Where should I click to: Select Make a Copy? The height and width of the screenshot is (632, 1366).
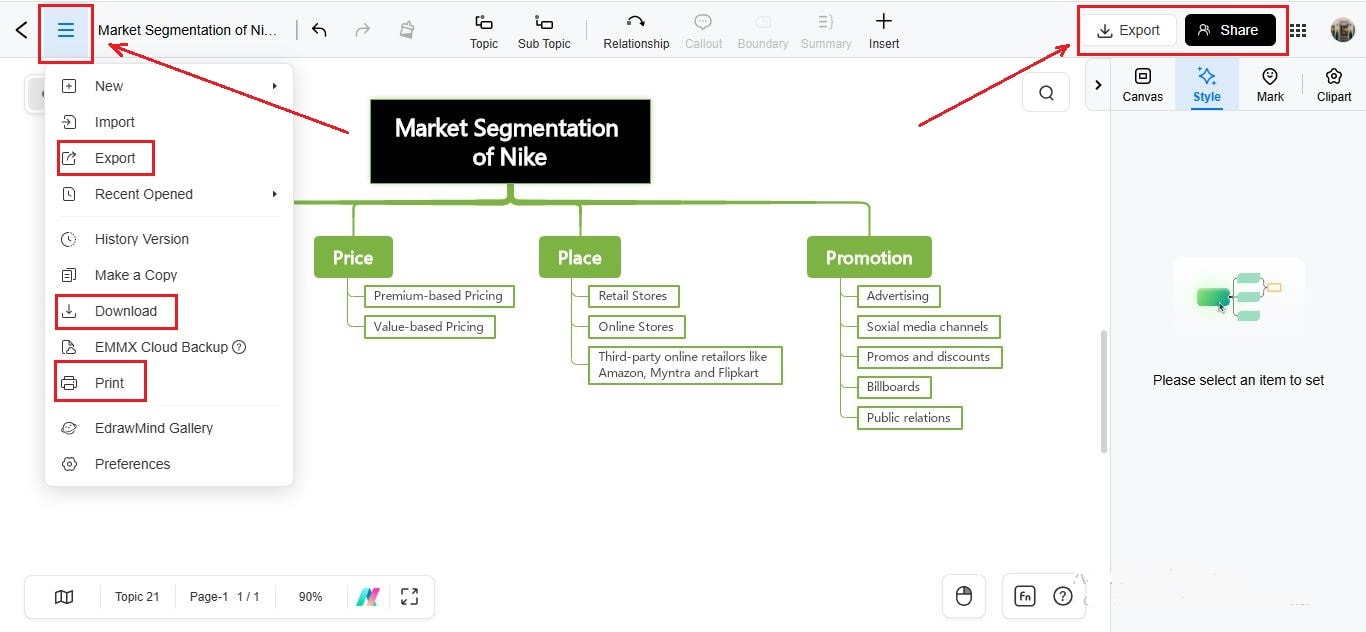(x=169, y=275)
